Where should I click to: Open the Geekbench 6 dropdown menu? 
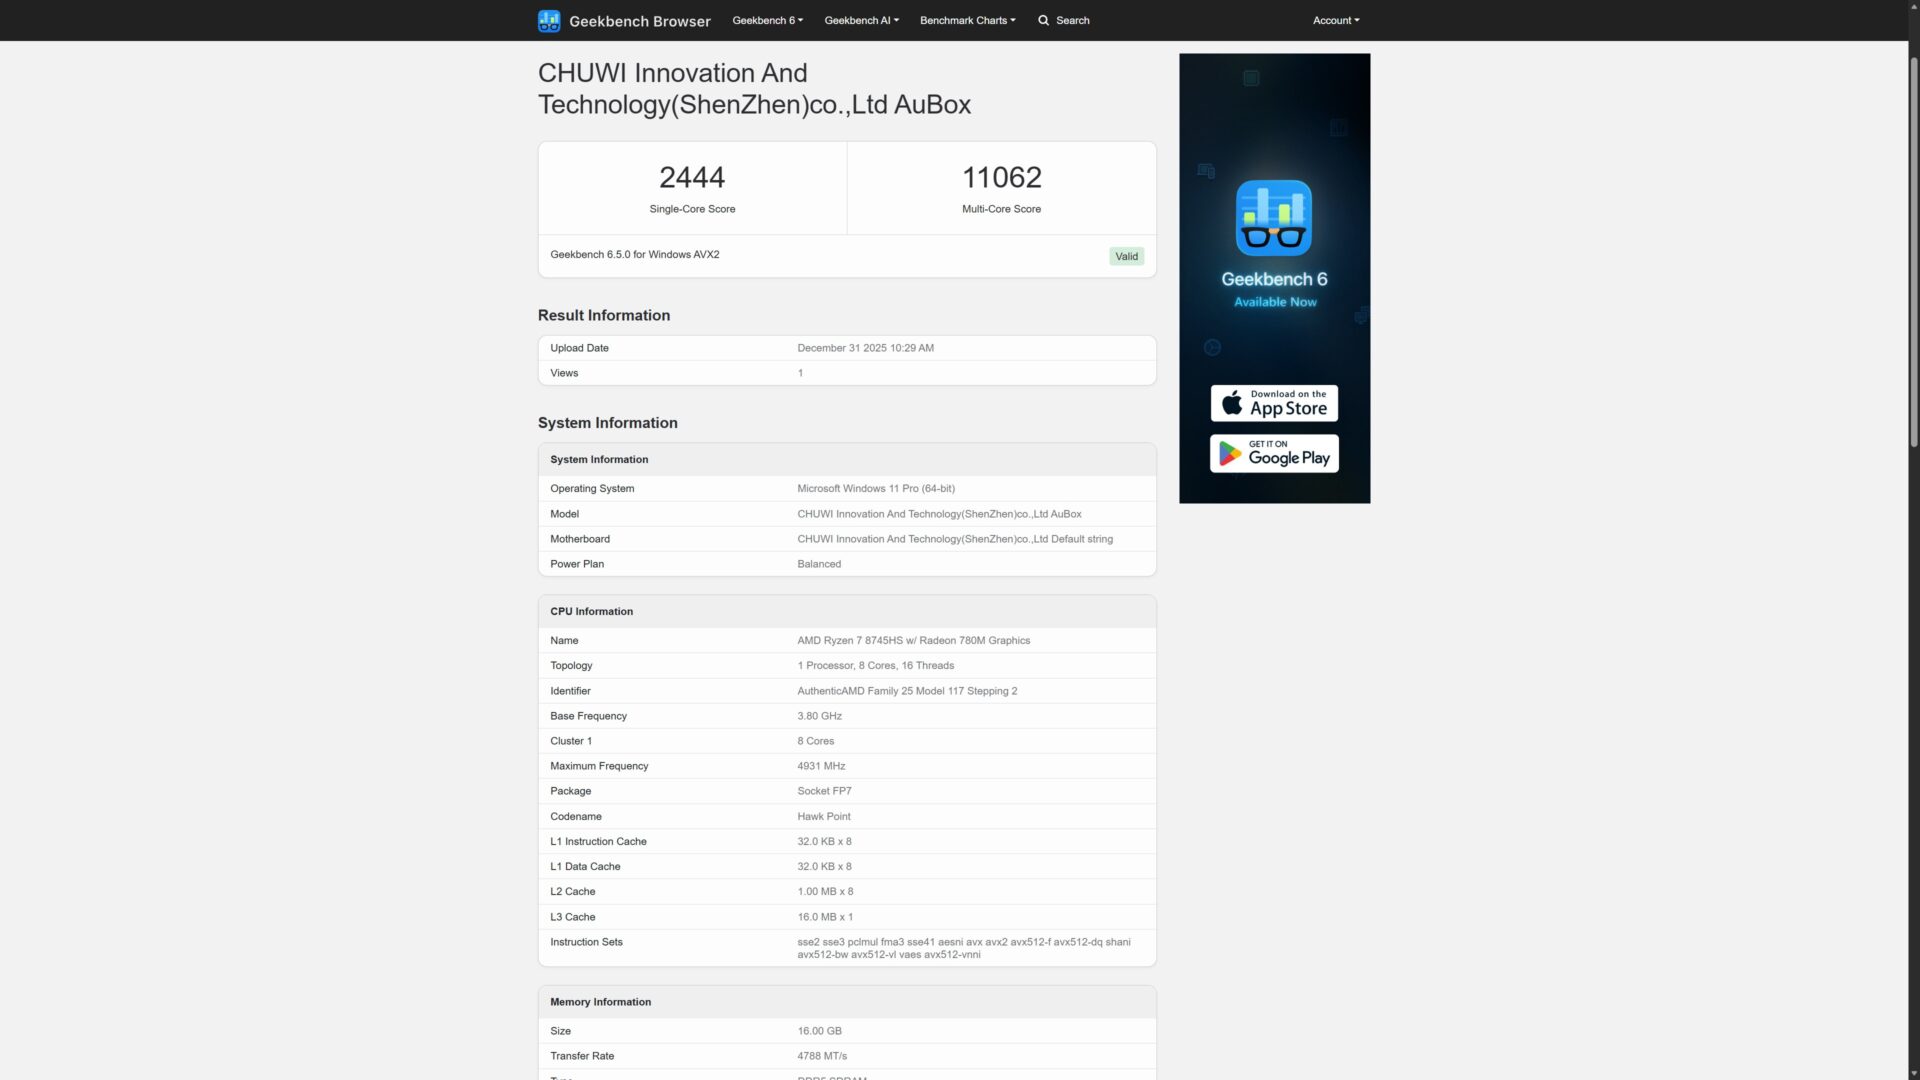[x=767, y=20]
